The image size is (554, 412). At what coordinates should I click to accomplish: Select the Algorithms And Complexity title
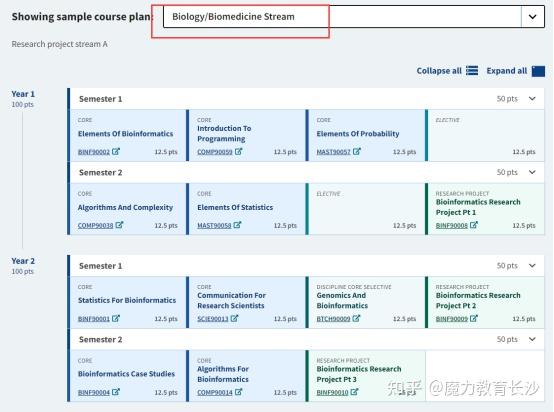[x=125, y=207]
